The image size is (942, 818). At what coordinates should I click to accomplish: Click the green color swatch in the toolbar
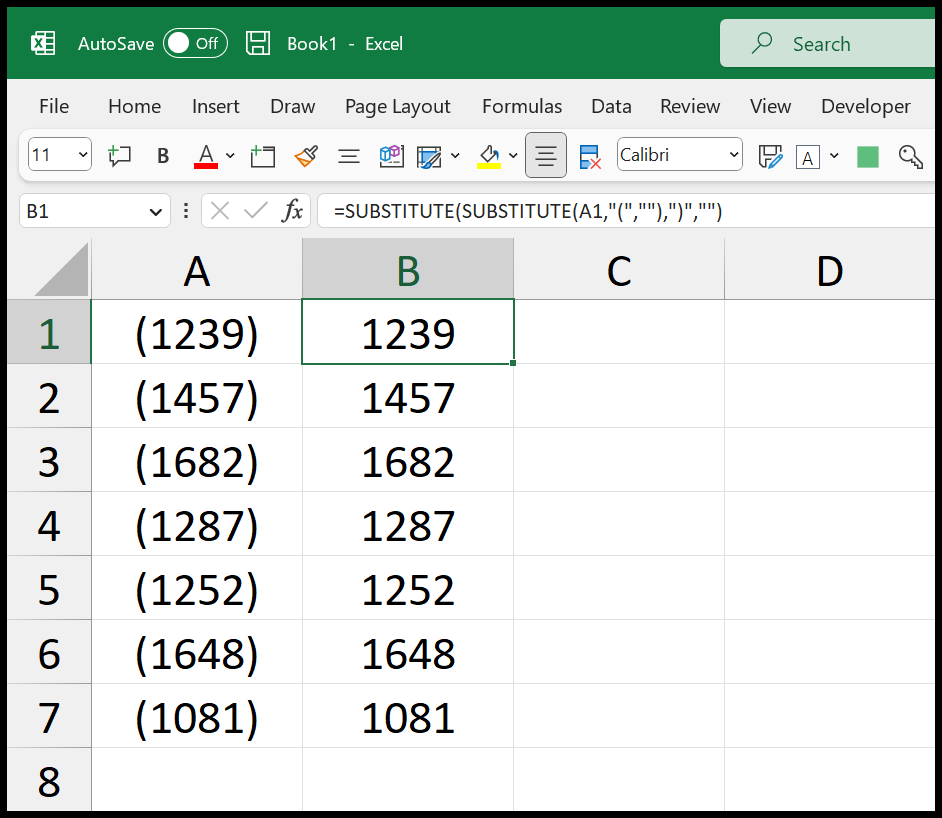(x=867, y=156)
